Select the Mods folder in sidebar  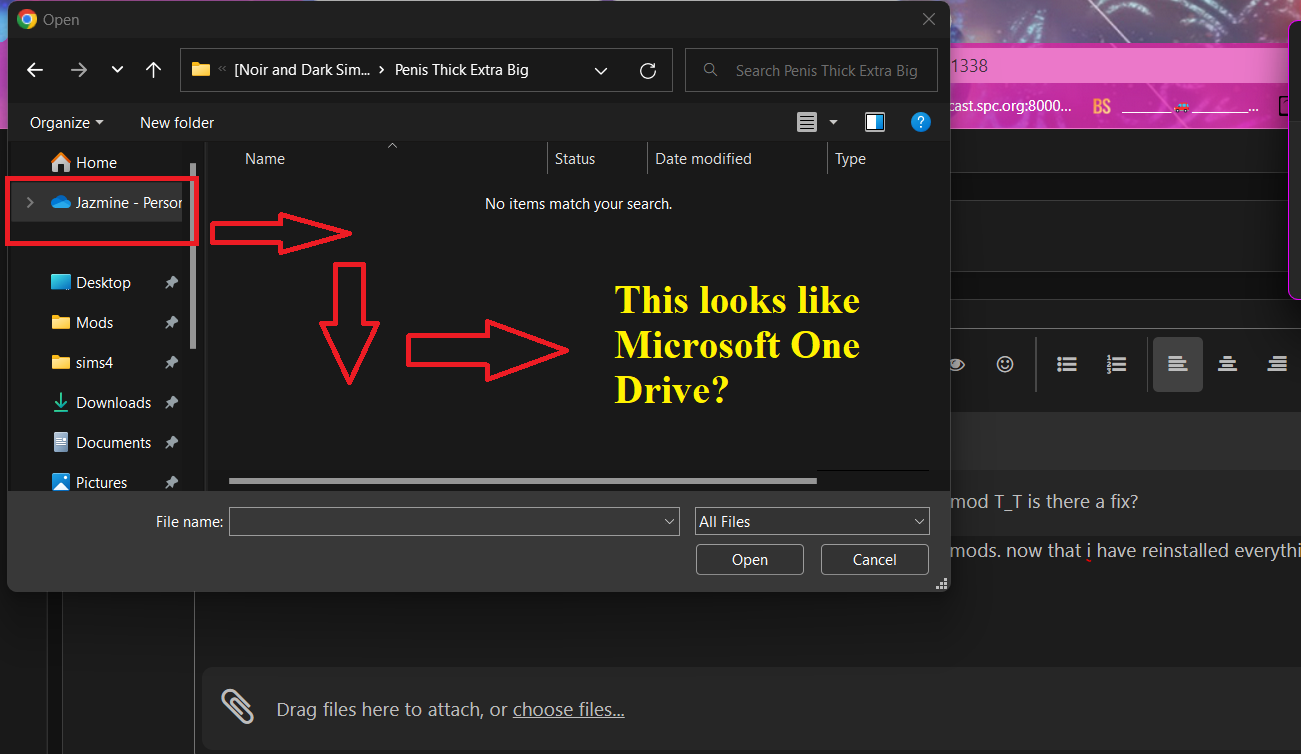[95, 322]
